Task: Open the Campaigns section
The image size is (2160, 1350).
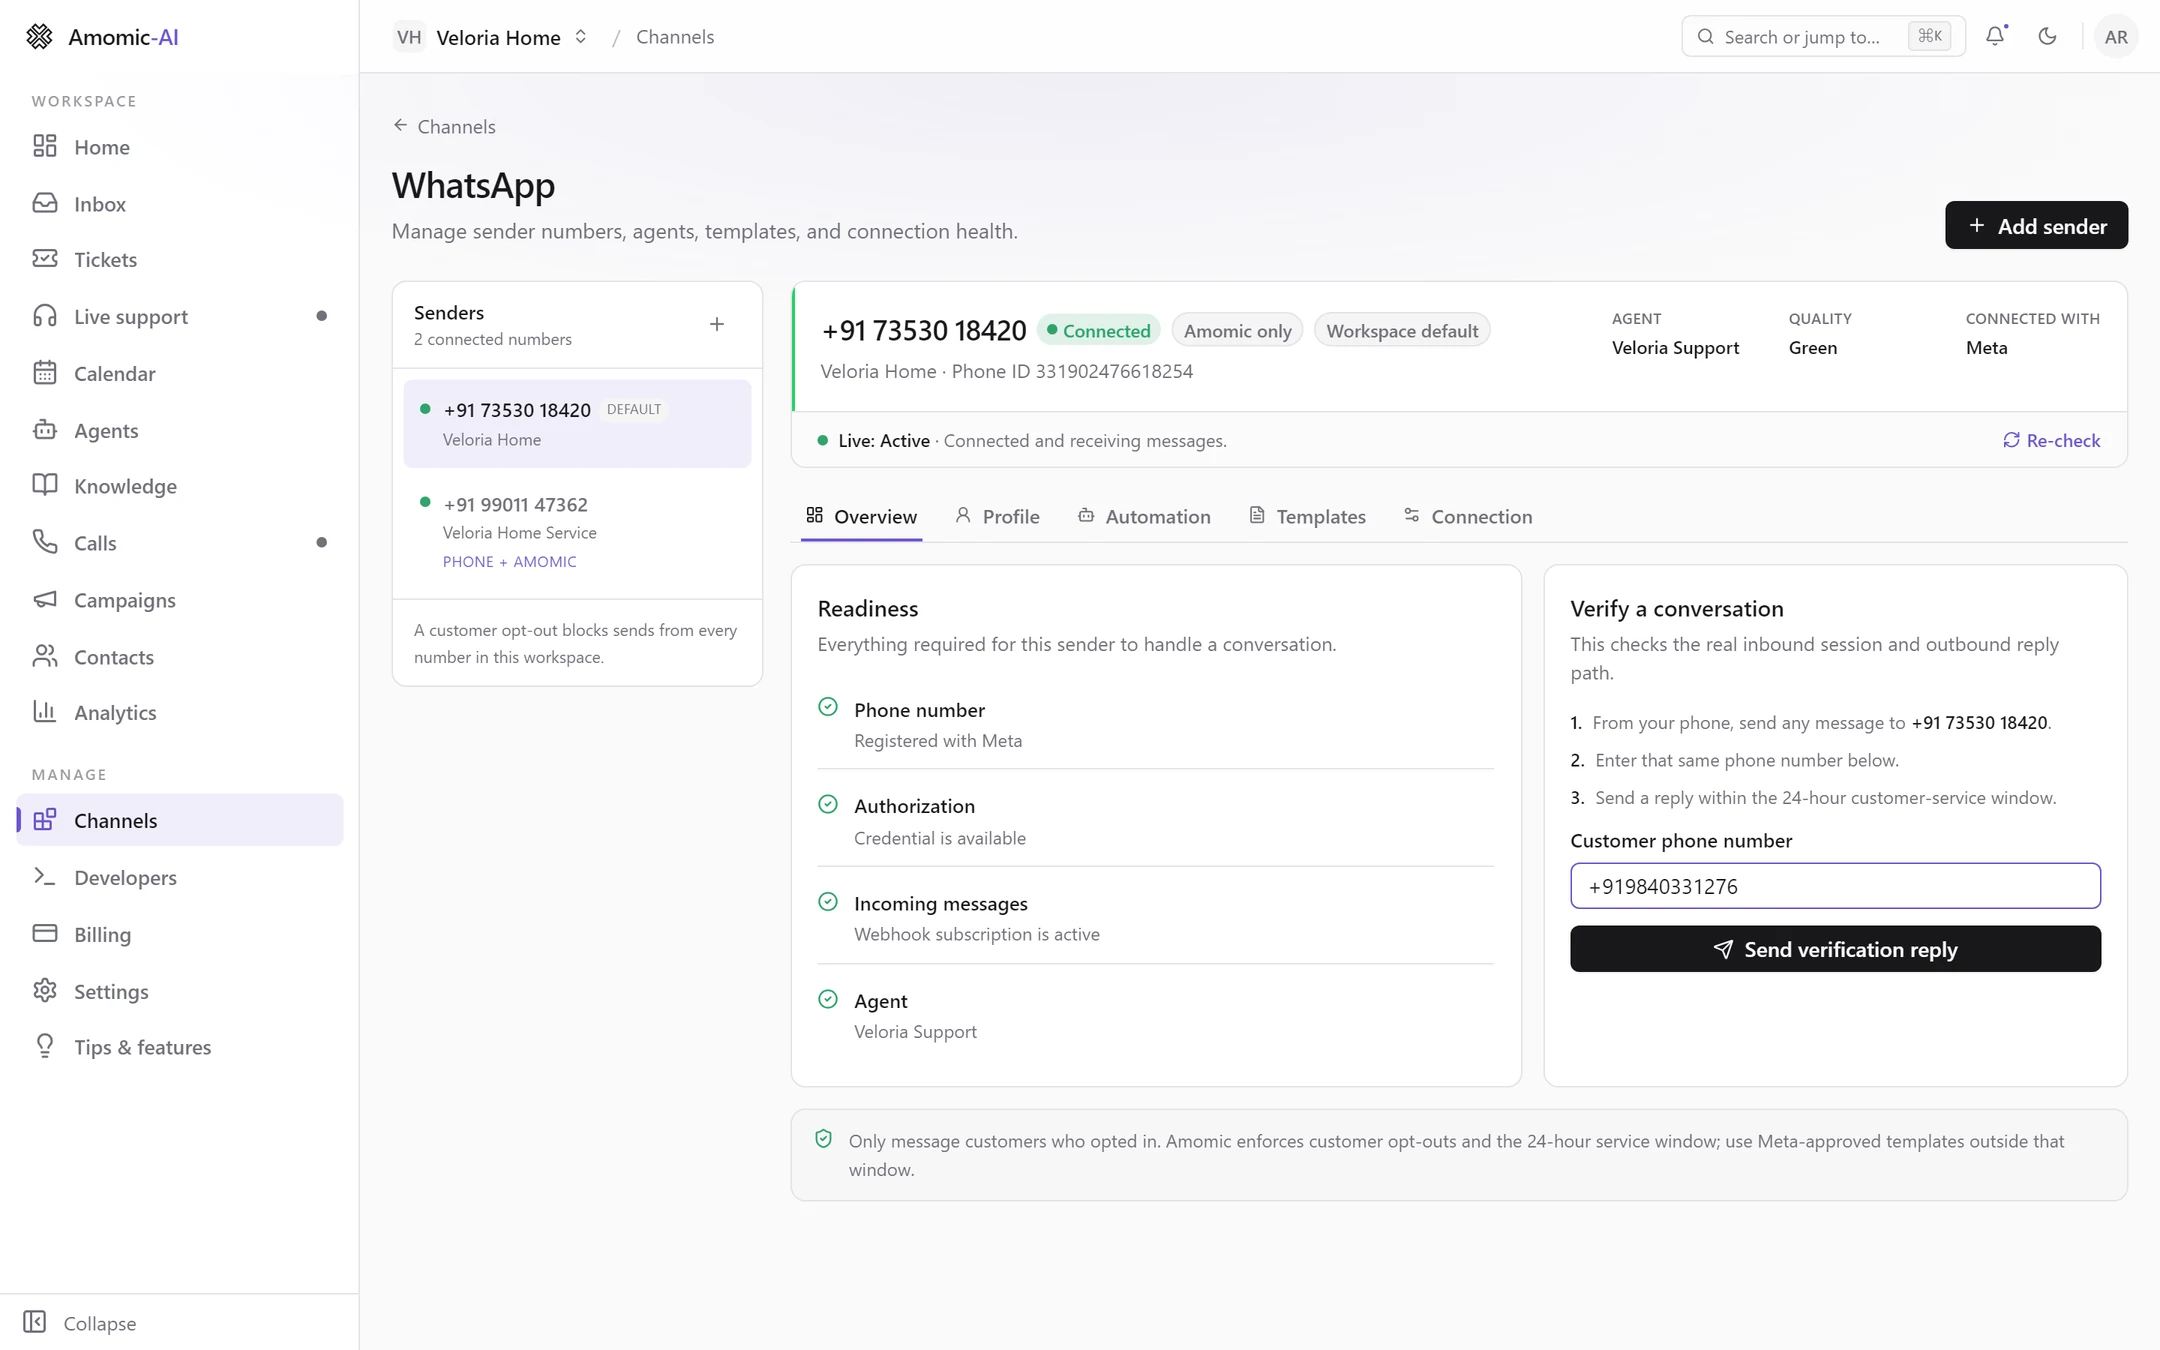Action: [179, 600]
